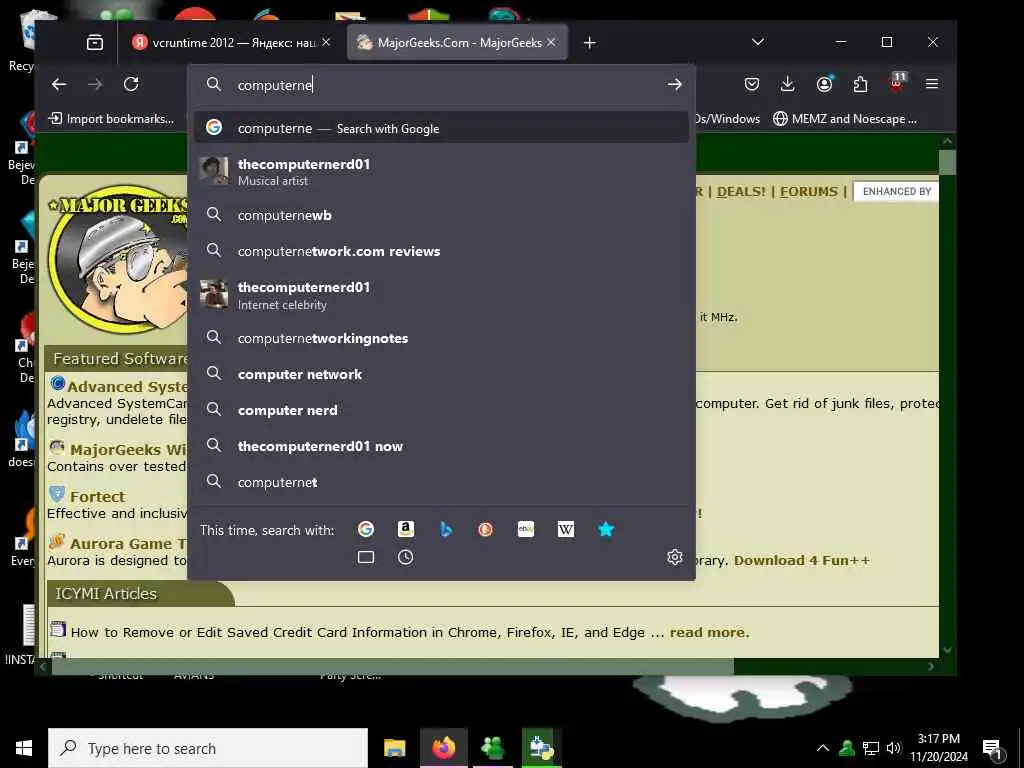The image size is (1024, 768).
Task: Click the Firefox taskbar icon
Action: (x=443, y=748)
